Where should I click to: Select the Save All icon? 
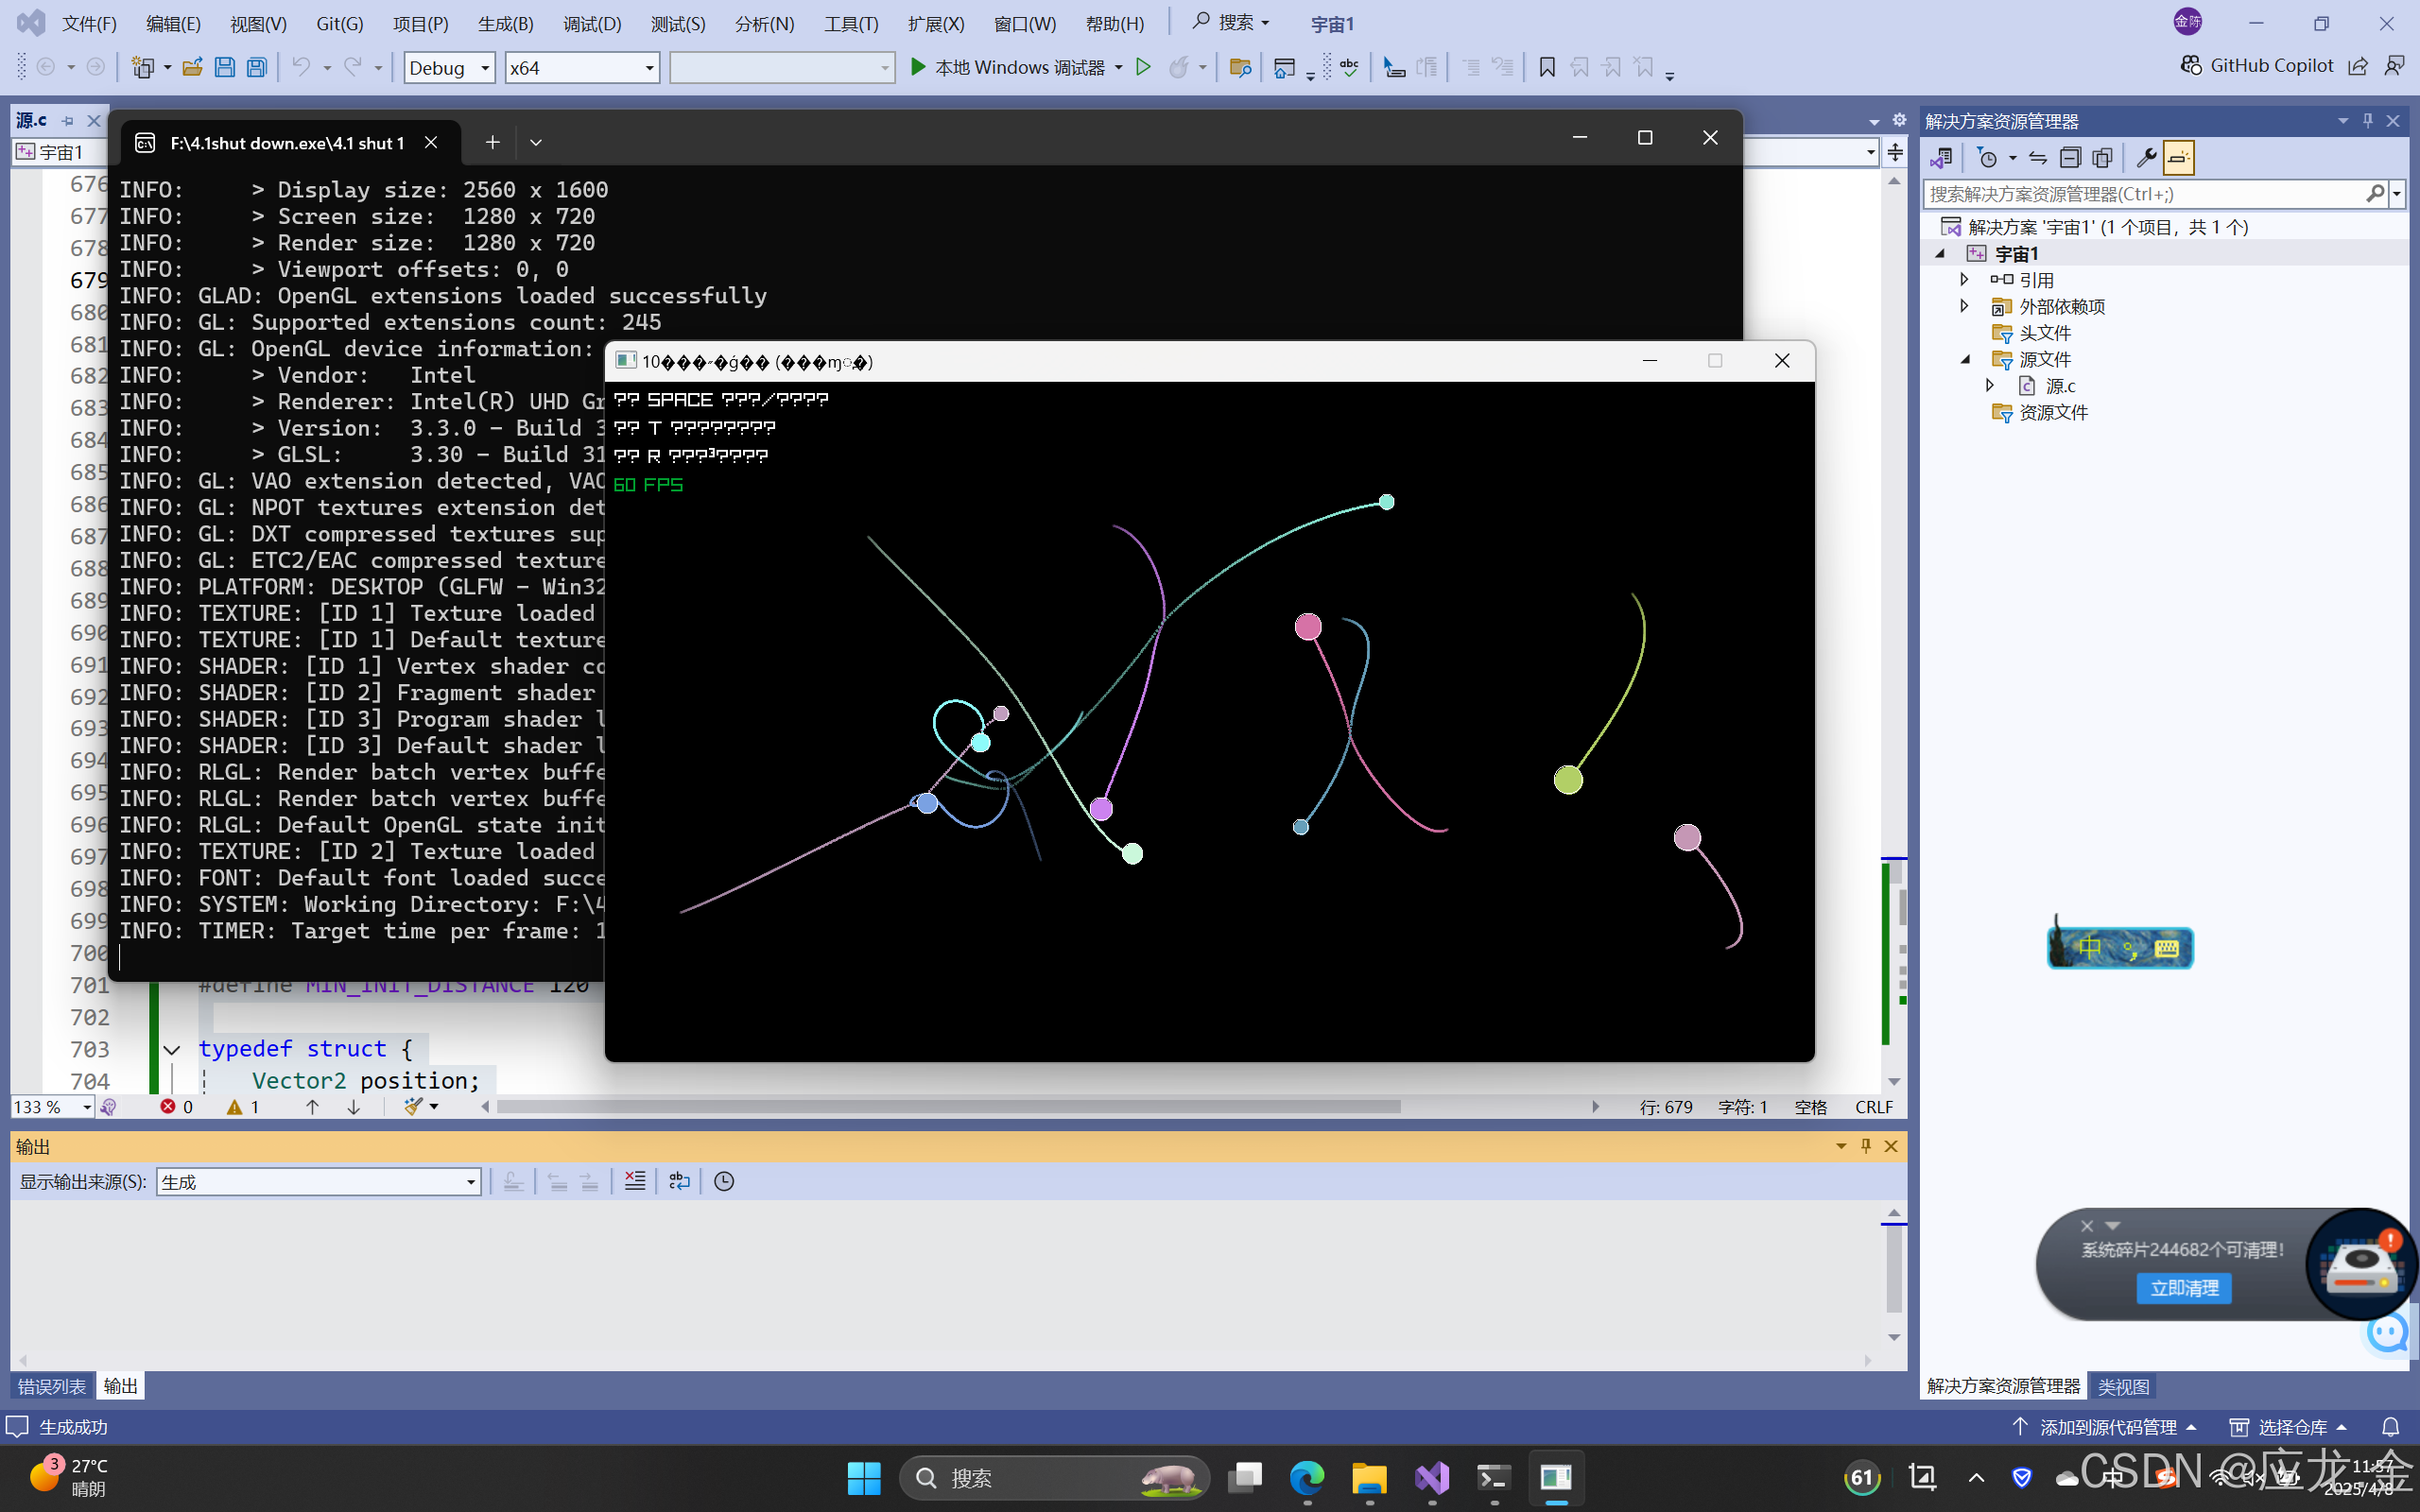[257, 66]
